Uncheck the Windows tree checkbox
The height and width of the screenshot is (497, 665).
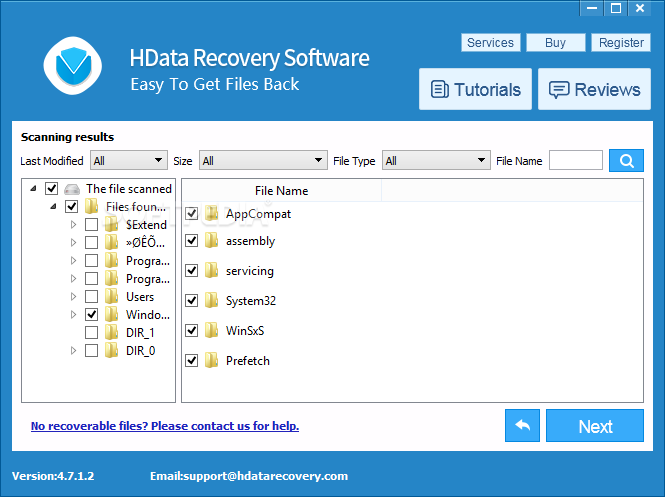tap(92, 315)
